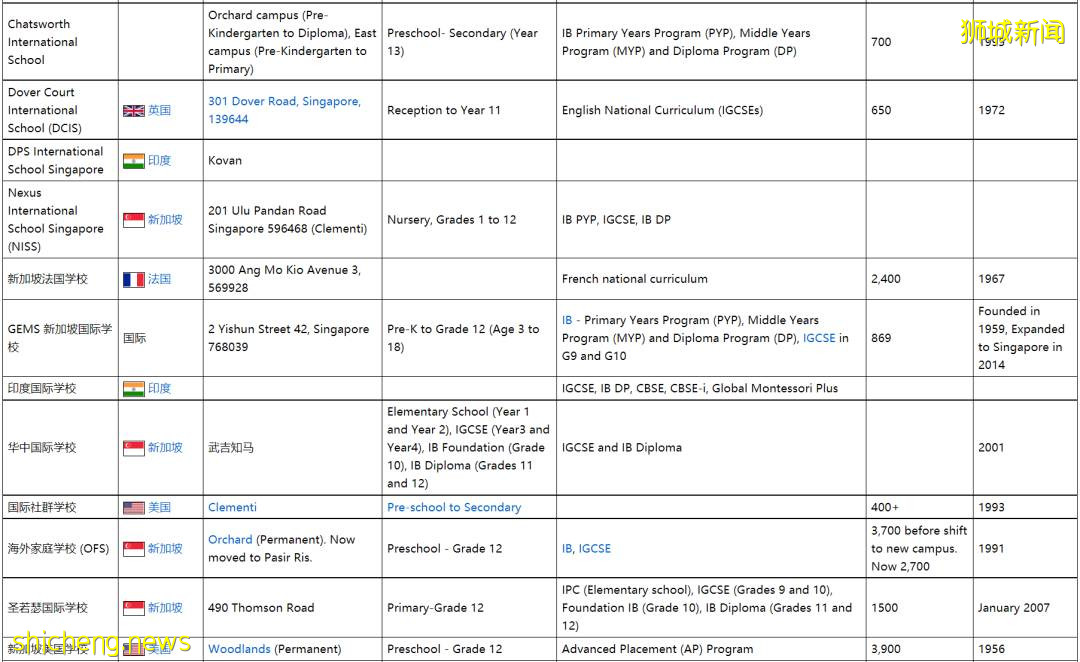Click Singapore flag in the Nexus row

tap(133, 220)
